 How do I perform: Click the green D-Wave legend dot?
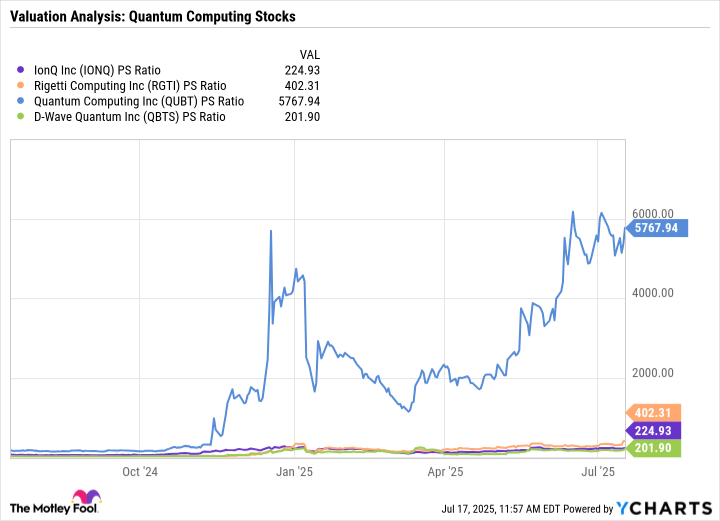22,116
